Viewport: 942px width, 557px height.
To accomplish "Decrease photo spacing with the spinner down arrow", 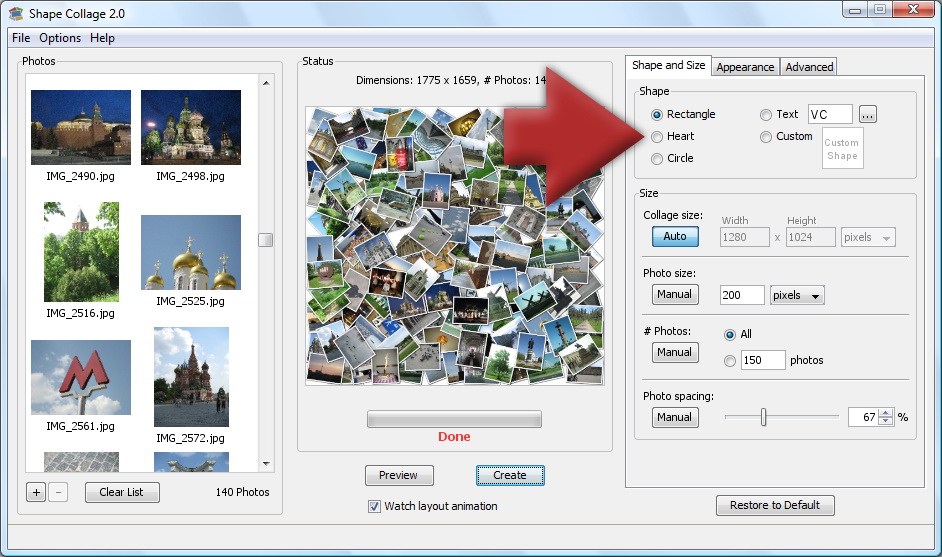I will (886, 421).
